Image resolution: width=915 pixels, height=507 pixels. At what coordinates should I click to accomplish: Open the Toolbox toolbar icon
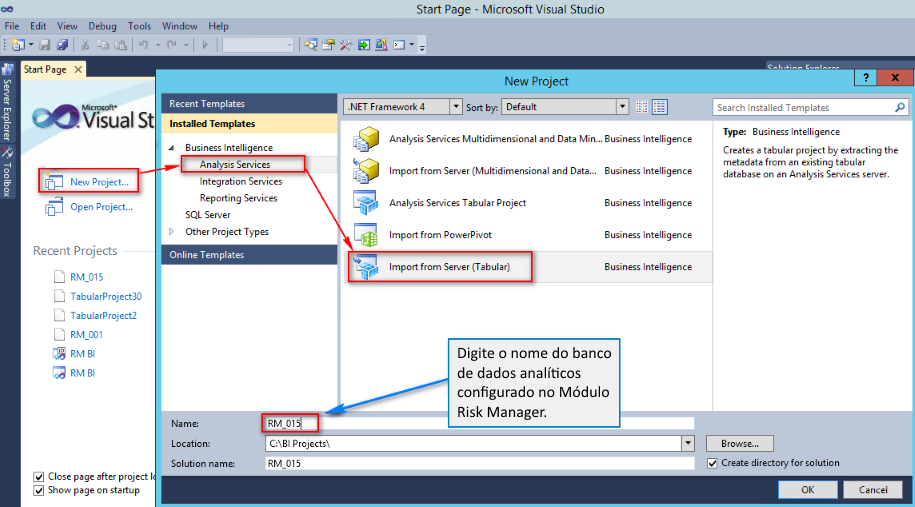(345, 45)
